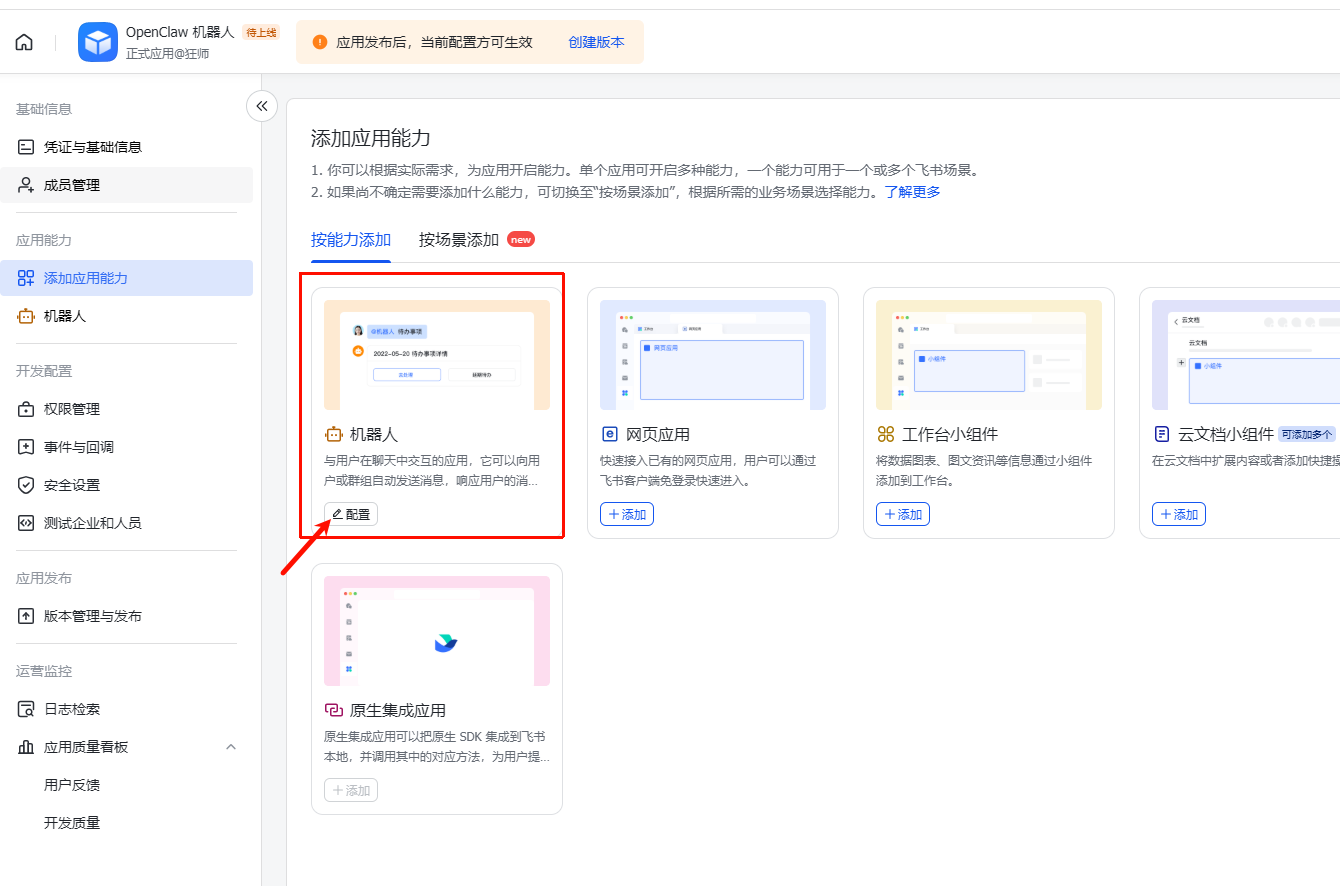Click the 添加应用能力 grid icon in sidebar

tap(26, 278)
